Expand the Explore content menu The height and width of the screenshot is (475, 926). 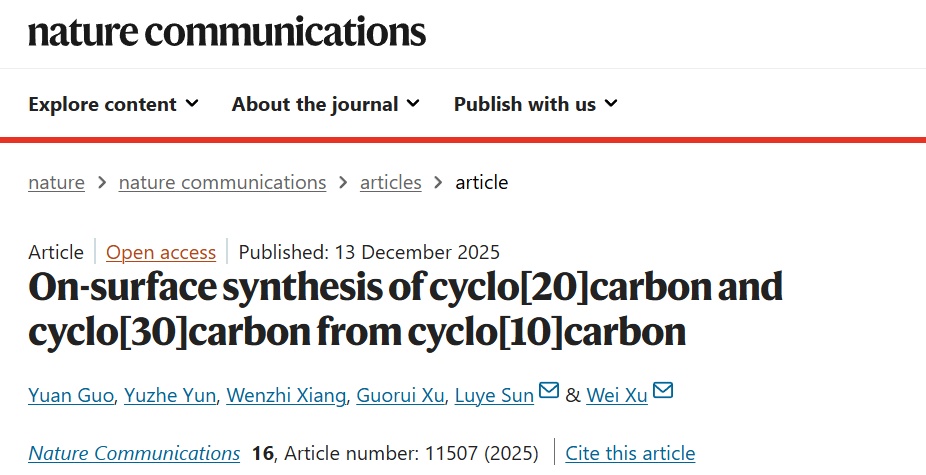(112, 104)
